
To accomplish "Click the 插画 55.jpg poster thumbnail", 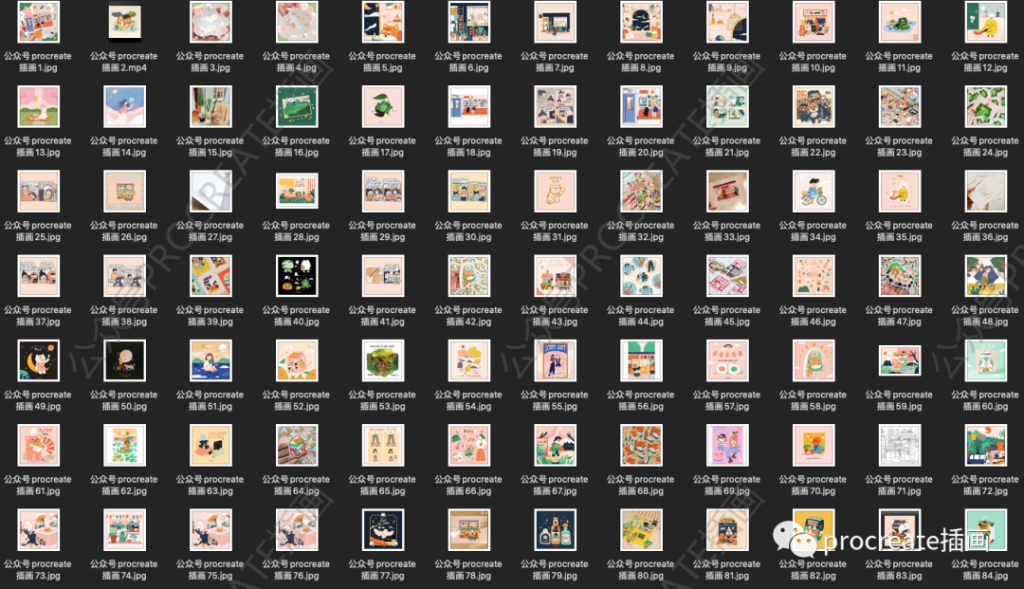I will coord(555,360).
